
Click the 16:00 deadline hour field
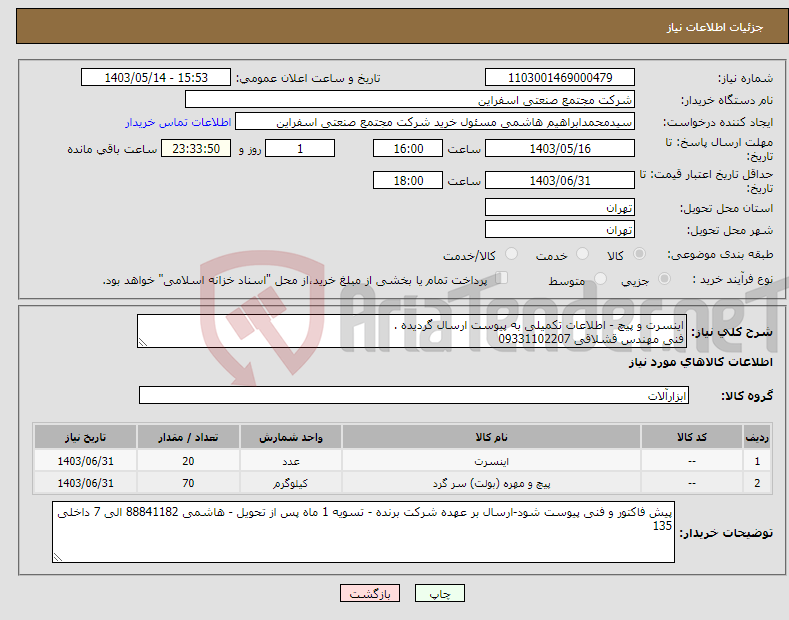pyautogui.click(x=408, y=148)
